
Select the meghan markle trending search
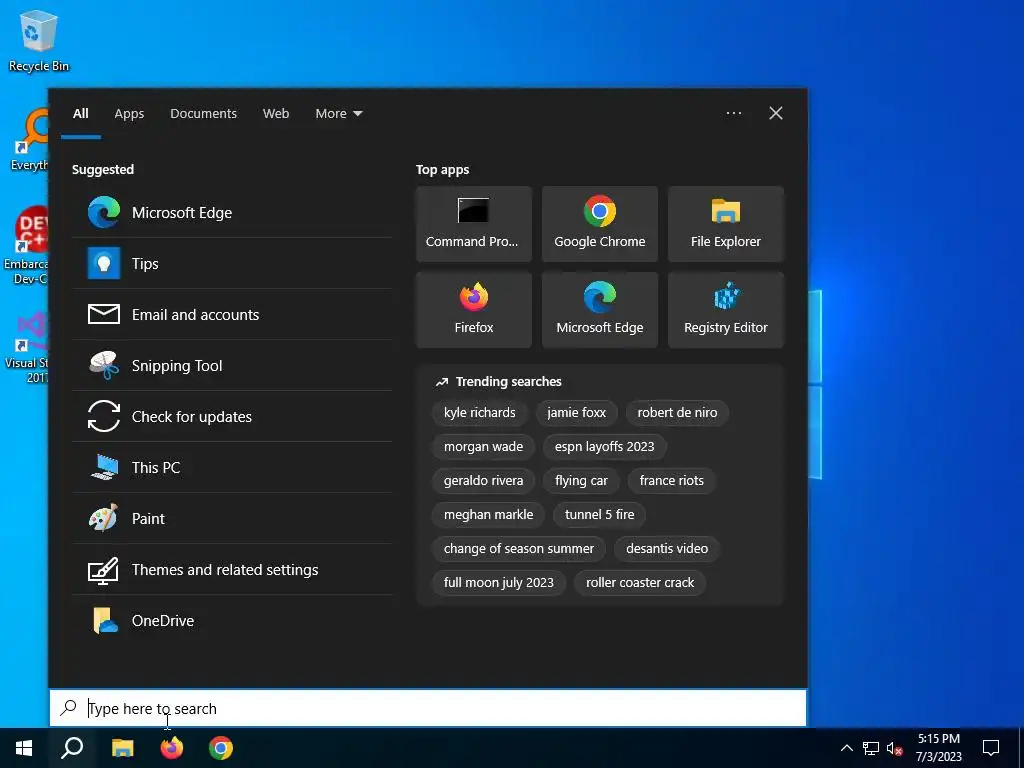[488, 514]
